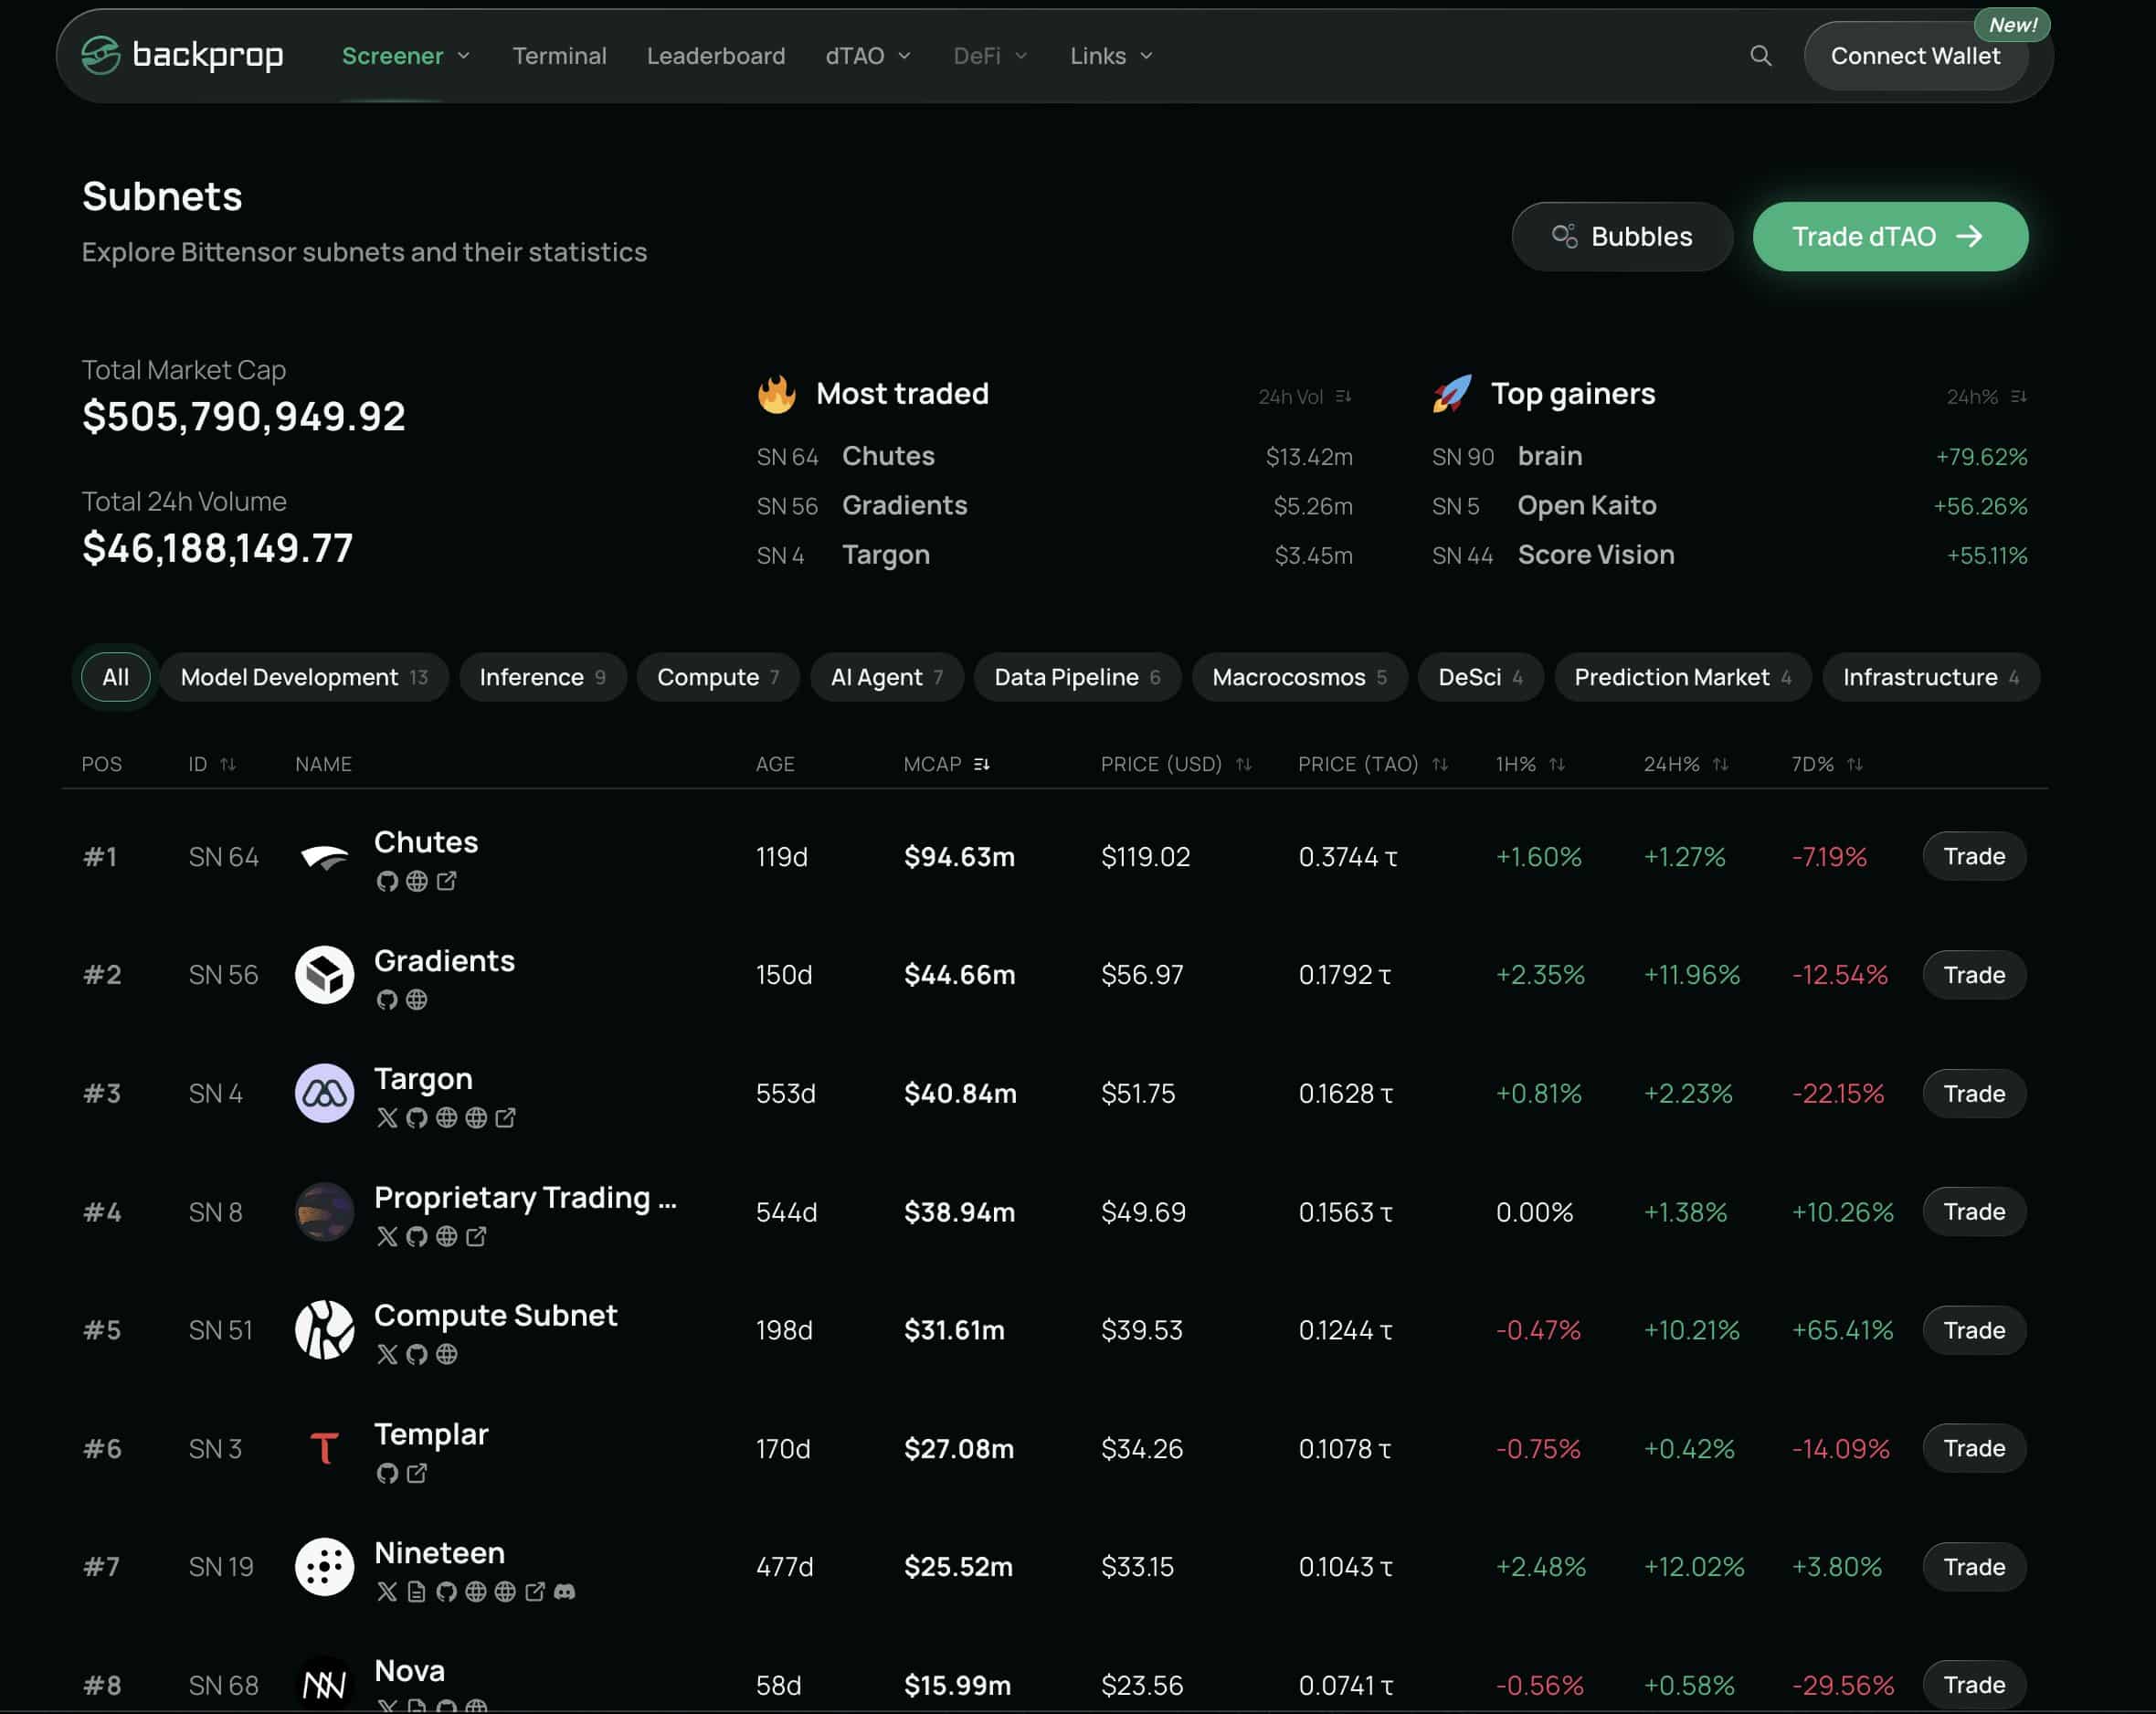
Task: Go to the Leaderboard page
Action: point(715,56)
